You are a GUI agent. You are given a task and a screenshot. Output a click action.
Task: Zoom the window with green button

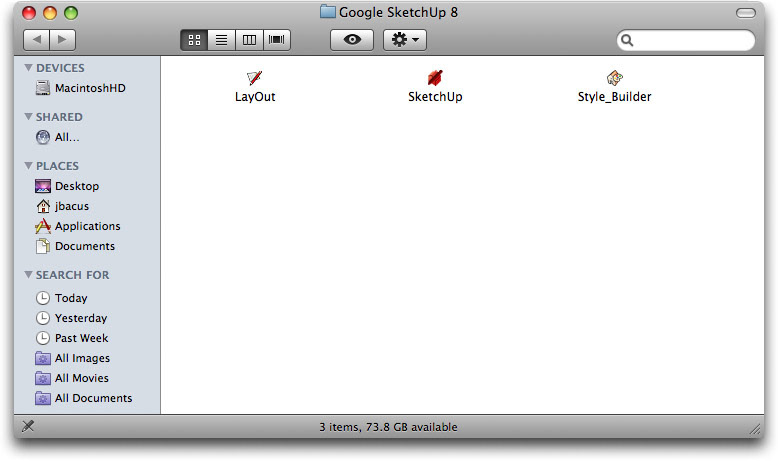[71, 13]
